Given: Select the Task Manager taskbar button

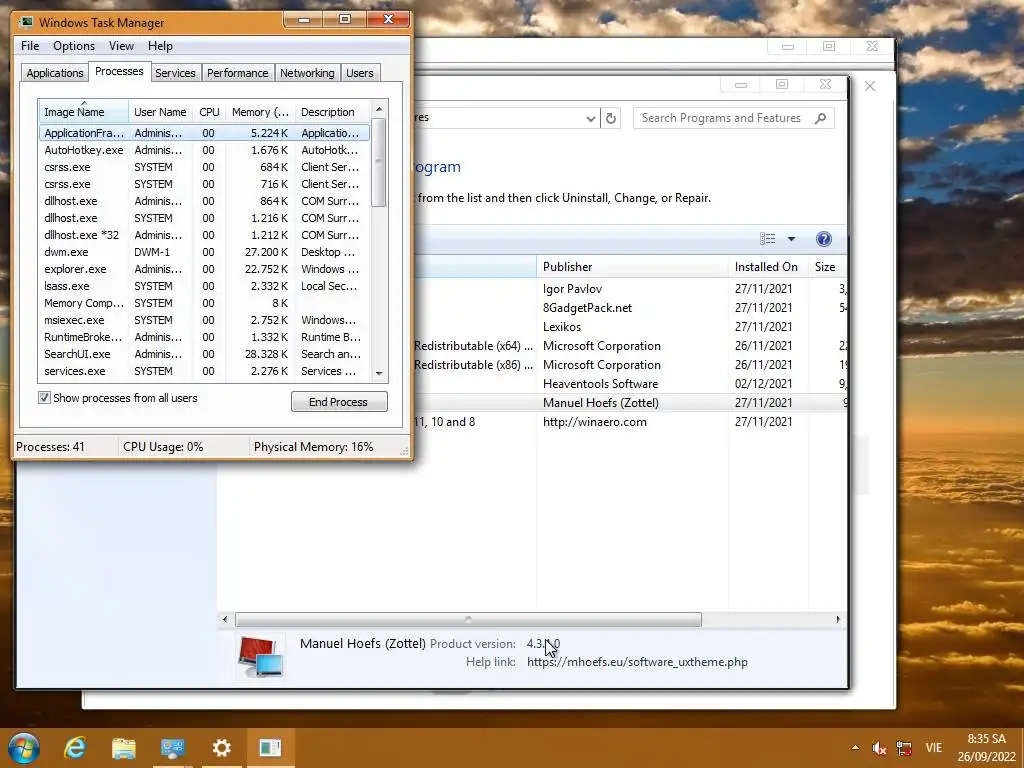Looking at the screenshot, I should (270, 748).
